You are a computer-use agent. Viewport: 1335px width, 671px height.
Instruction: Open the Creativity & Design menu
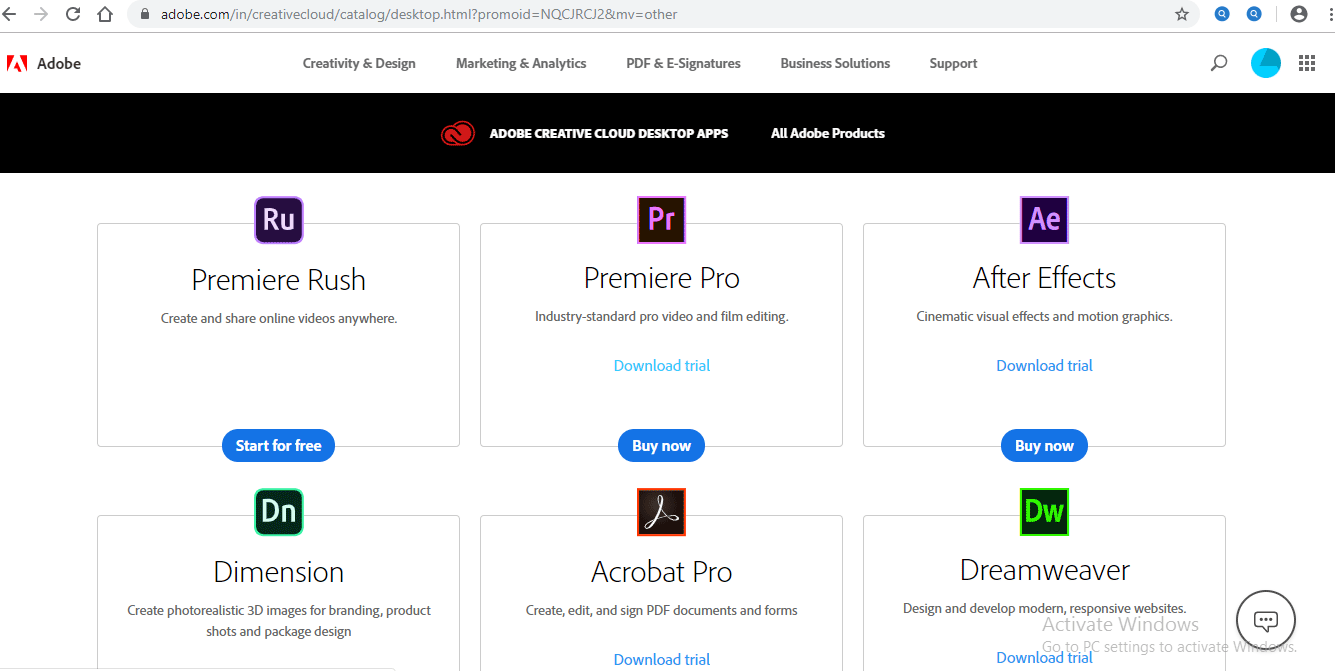pos(359,63)
